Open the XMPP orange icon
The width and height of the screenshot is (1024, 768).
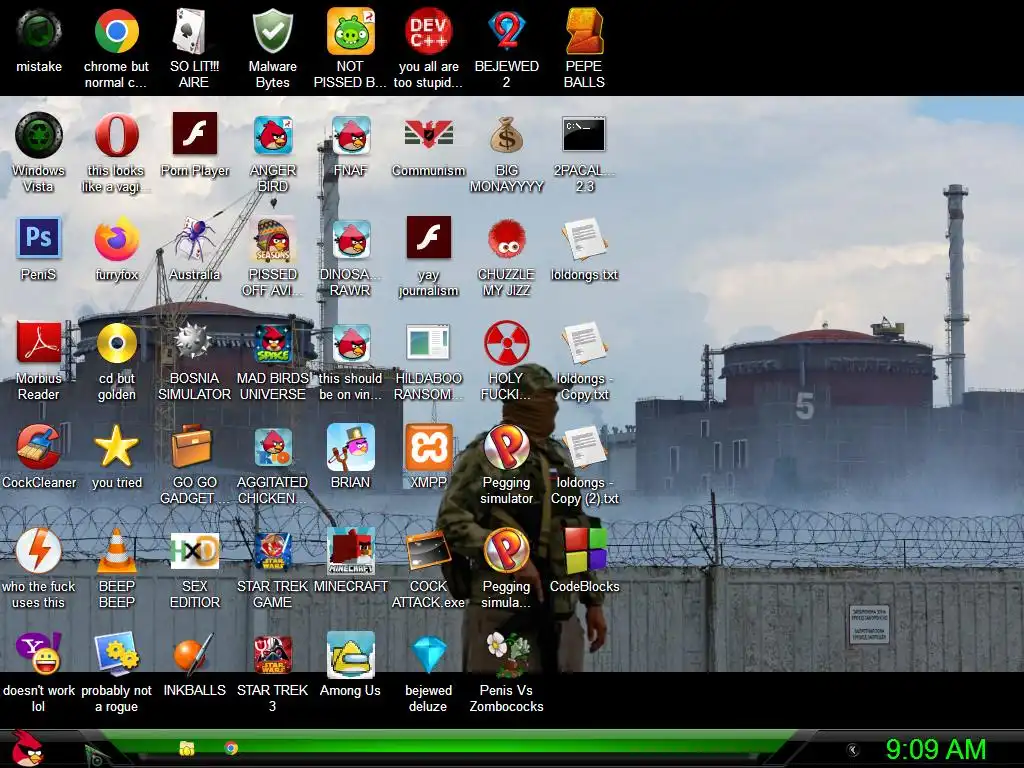[x=428, y=447]
